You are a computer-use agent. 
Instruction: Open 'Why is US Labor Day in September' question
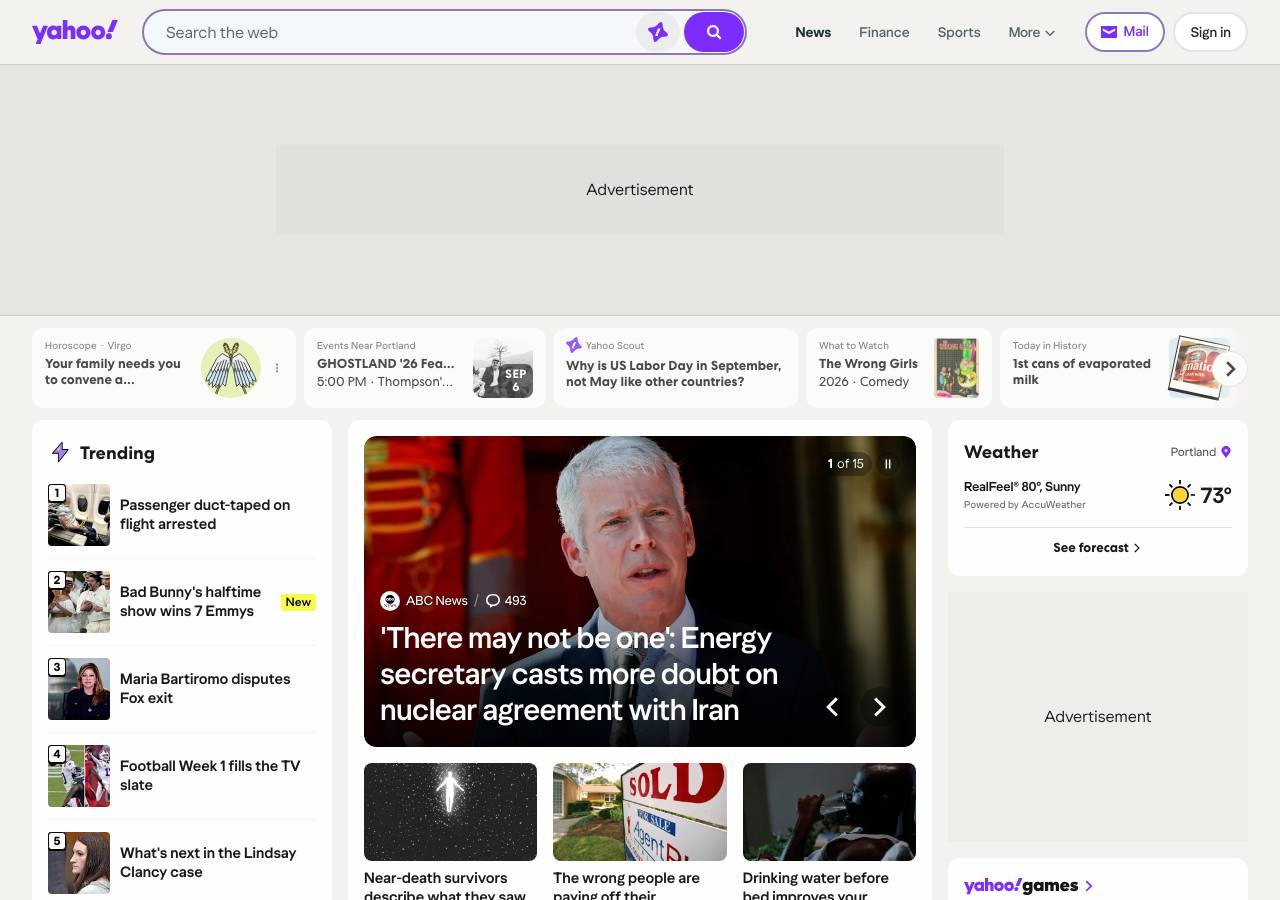[673, 373]
